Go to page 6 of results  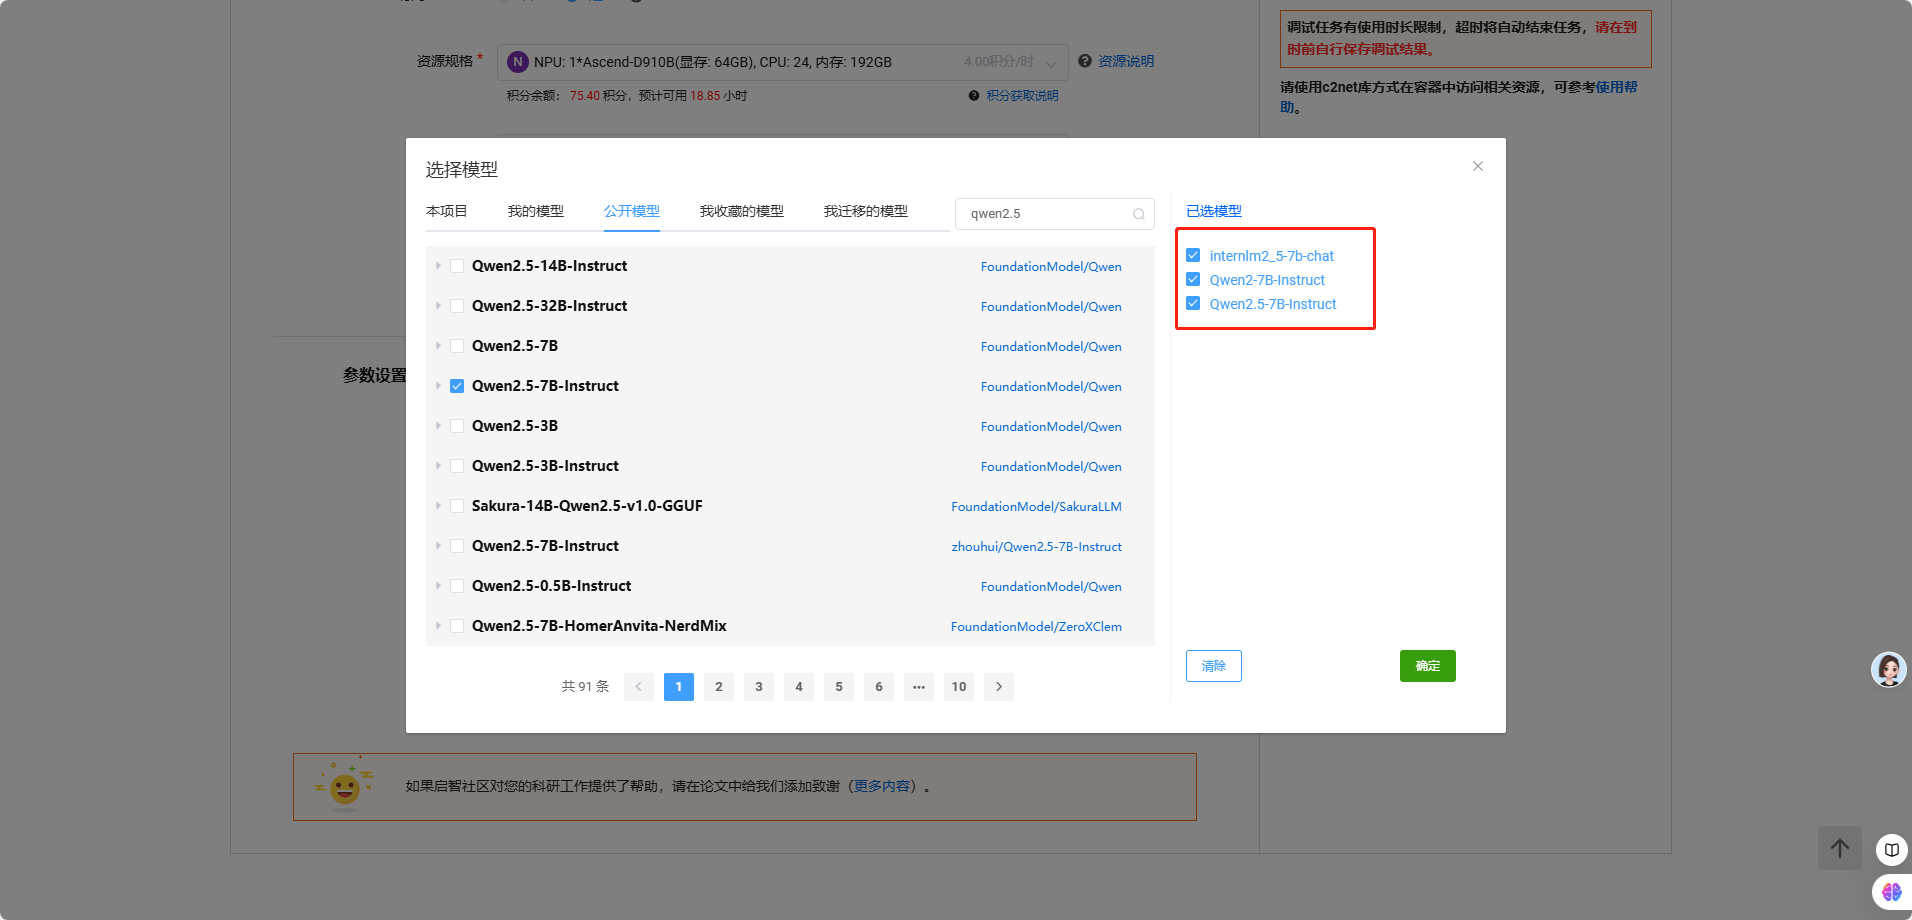click(x=878, y=687)
